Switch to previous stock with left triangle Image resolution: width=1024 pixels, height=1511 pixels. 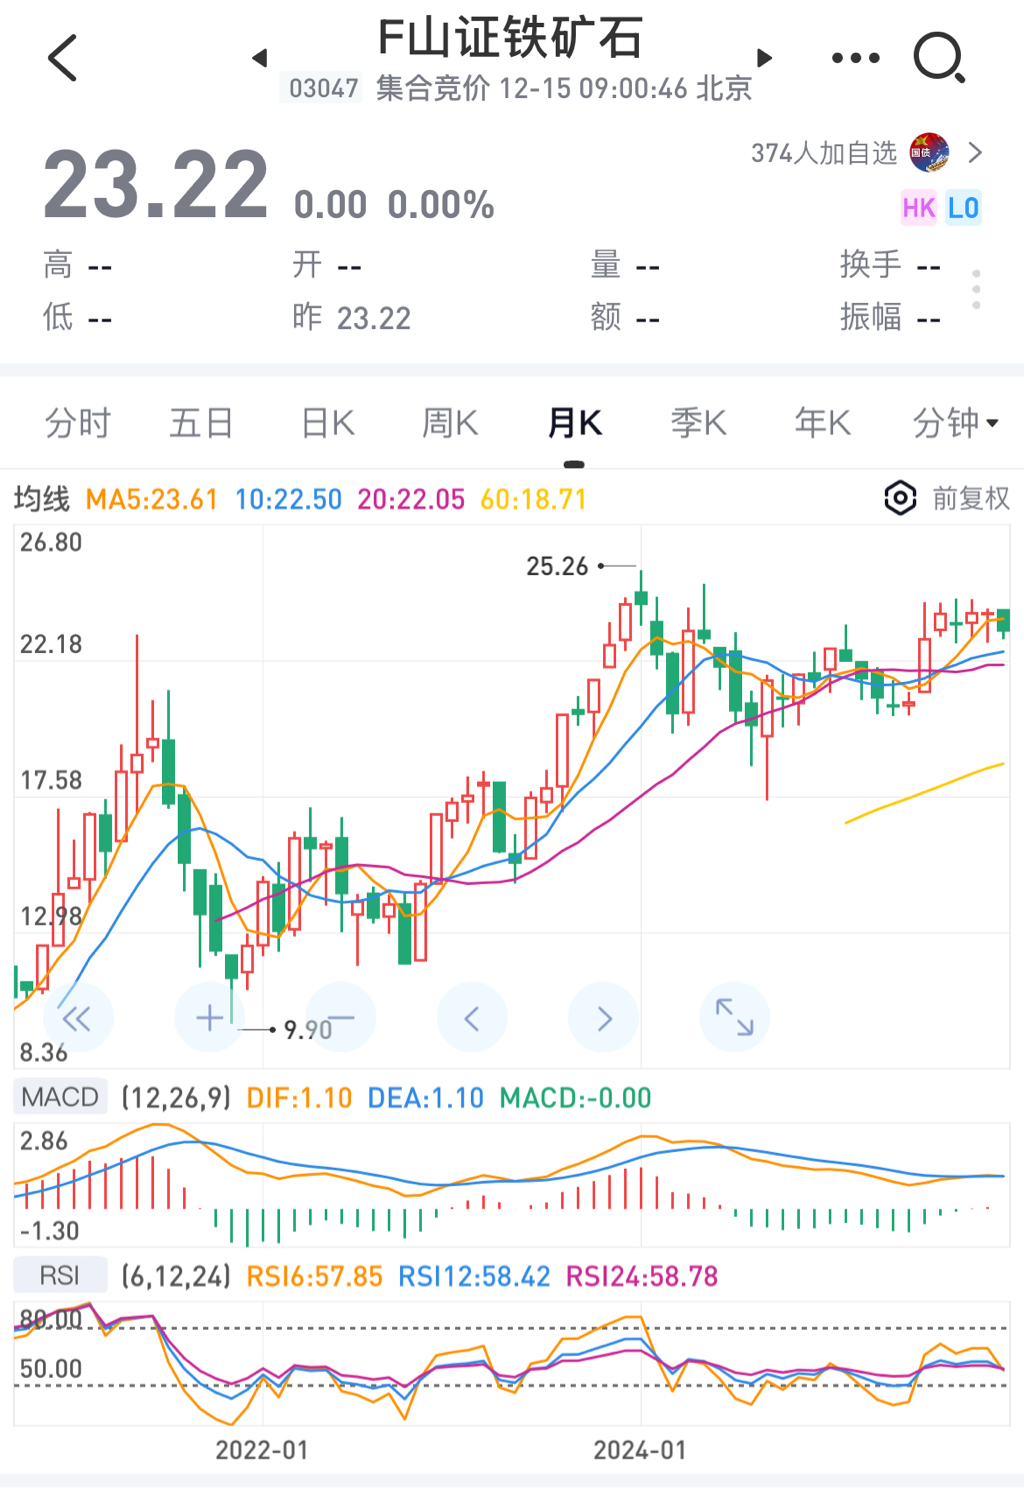pyautogui.click(x=260, y=58)
